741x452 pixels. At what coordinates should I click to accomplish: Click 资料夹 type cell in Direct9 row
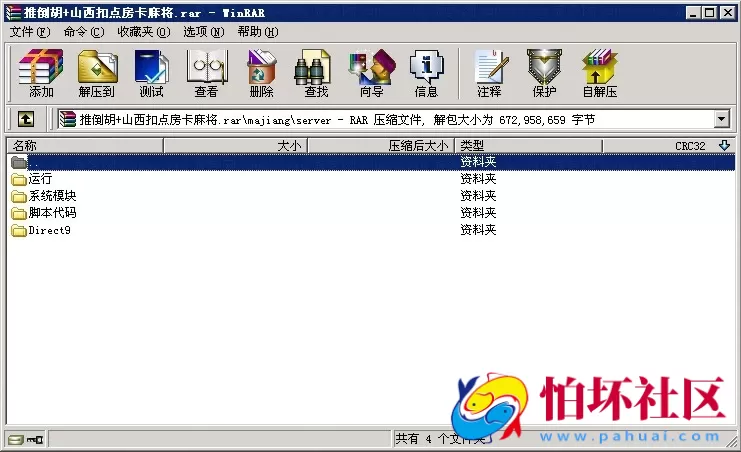[x=478, y=230]
